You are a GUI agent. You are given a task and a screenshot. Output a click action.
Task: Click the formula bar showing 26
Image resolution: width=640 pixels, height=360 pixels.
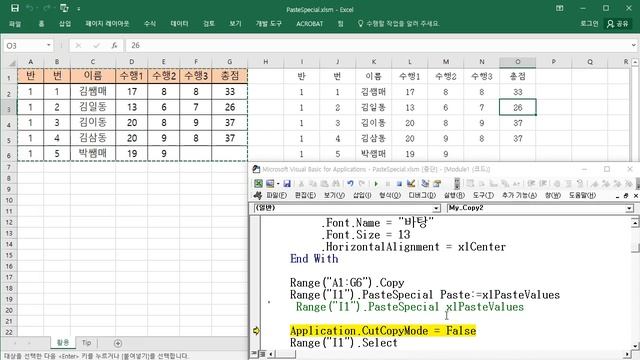[x=378, y=45]
